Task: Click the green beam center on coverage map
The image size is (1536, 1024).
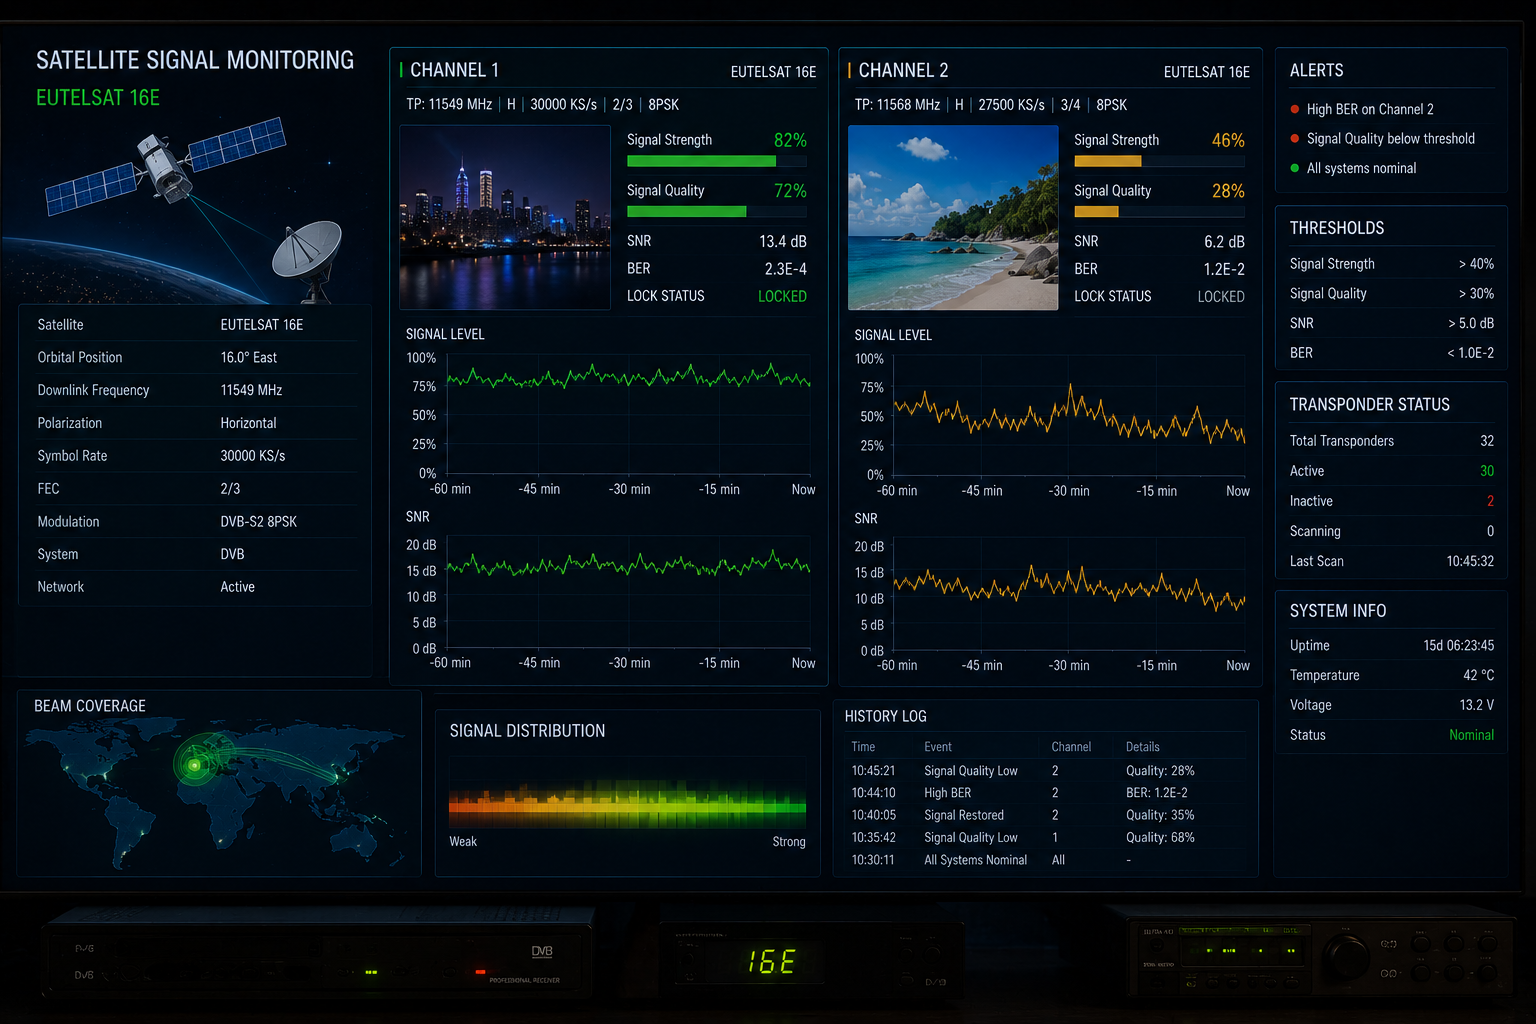Action: [195, 765]
